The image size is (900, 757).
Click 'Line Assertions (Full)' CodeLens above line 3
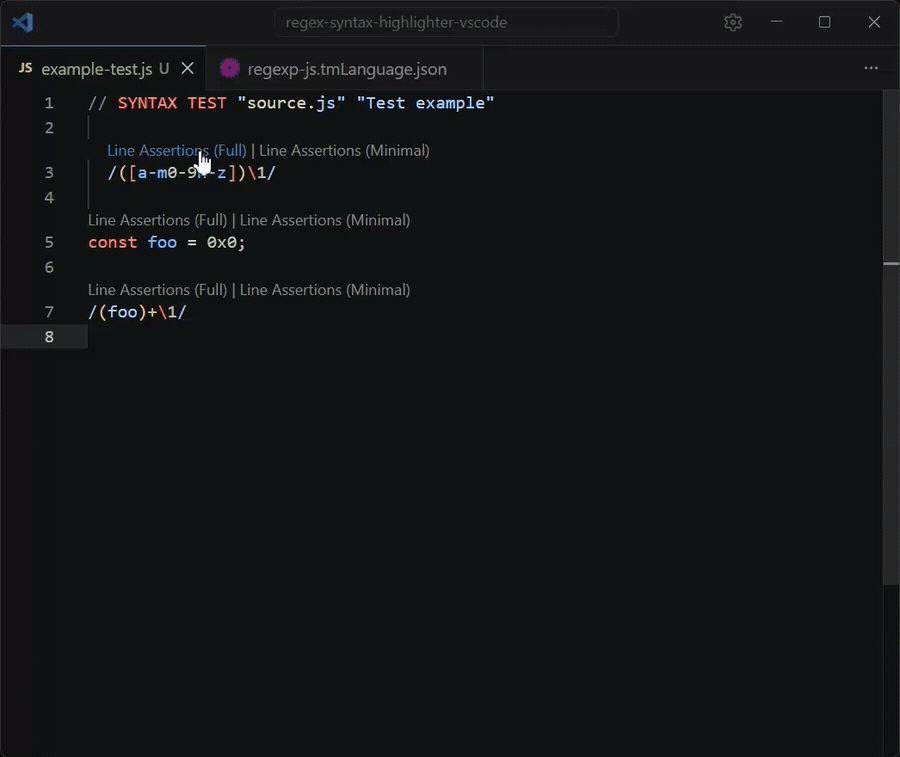[x=176, y=150]
